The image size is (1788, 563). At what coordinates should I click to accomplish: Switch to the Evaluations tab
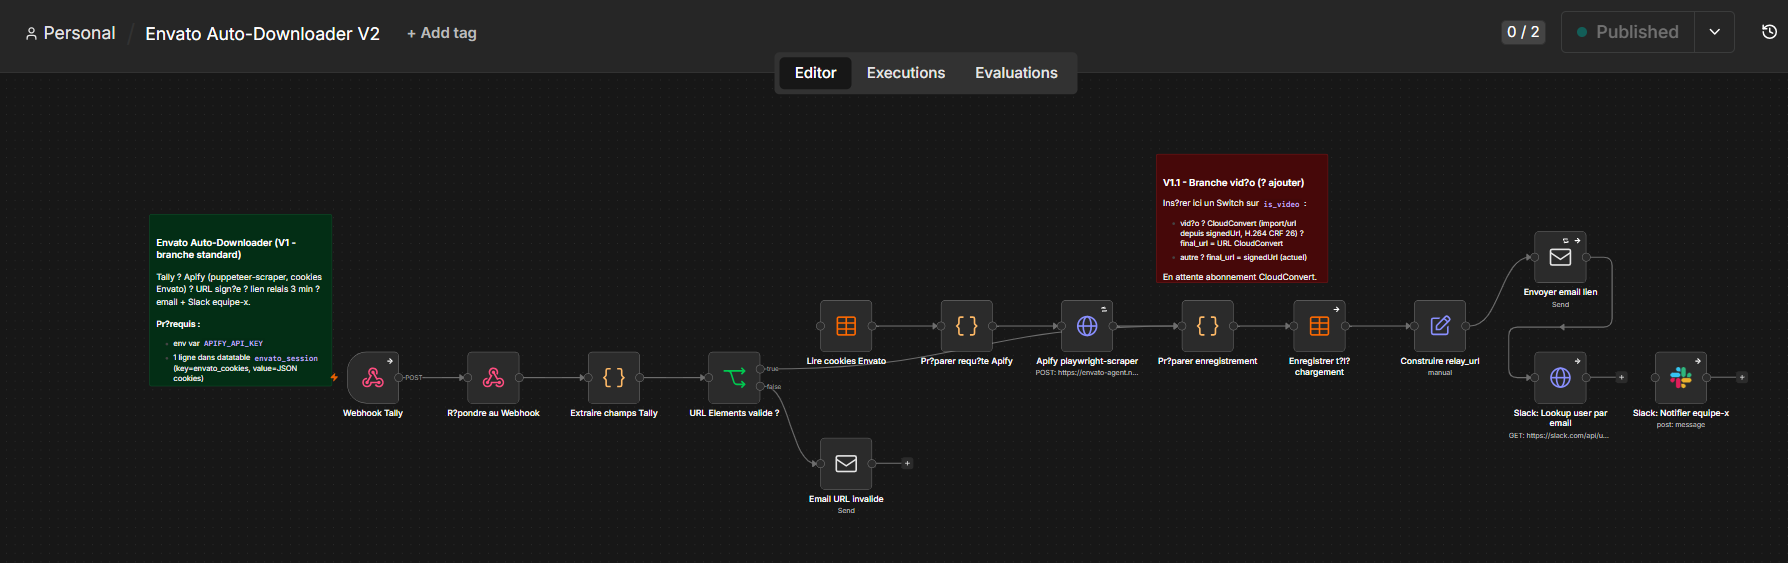pos(1016,73)
